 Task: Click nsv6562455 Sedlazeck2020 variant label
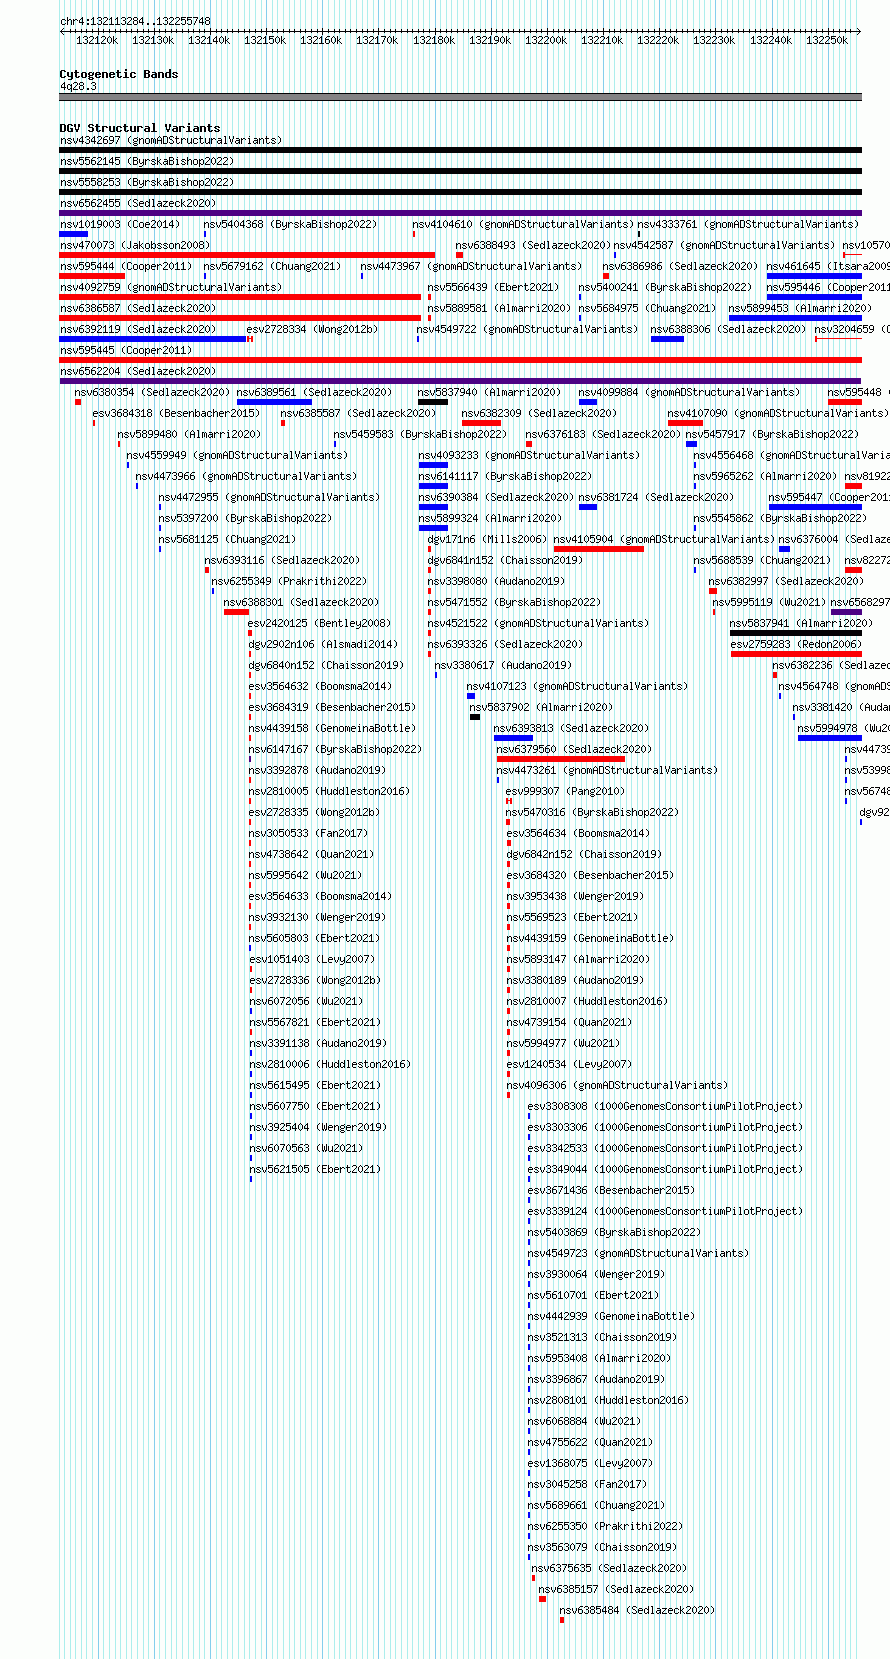point(138,203)
